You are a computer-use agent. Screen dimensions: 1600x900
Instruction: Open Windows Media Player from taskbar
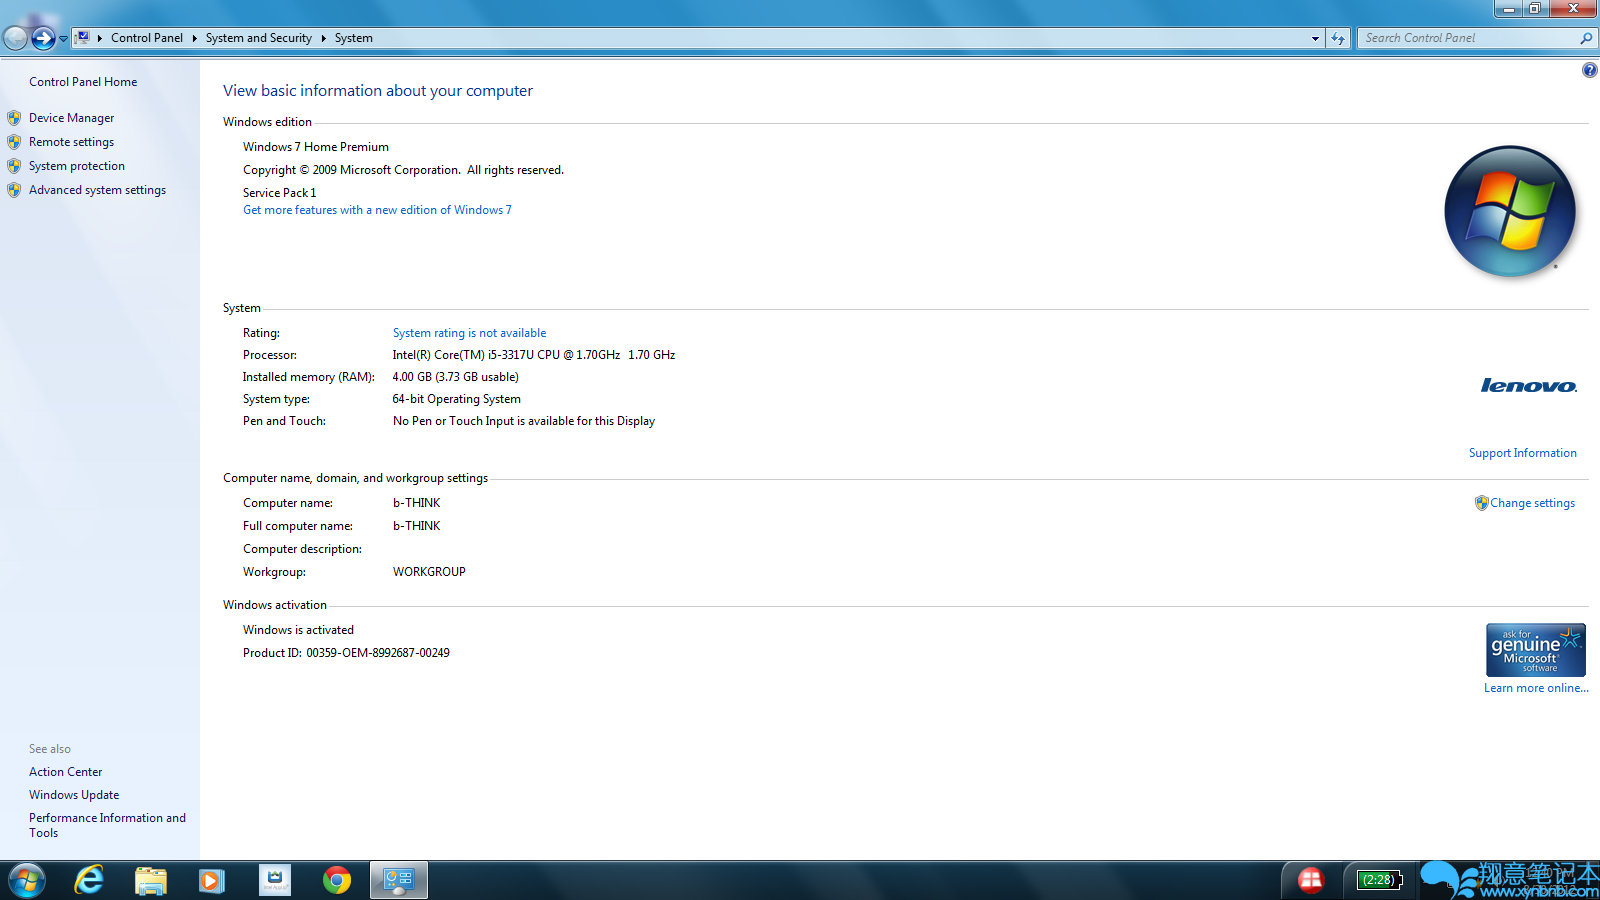(212, 881)
